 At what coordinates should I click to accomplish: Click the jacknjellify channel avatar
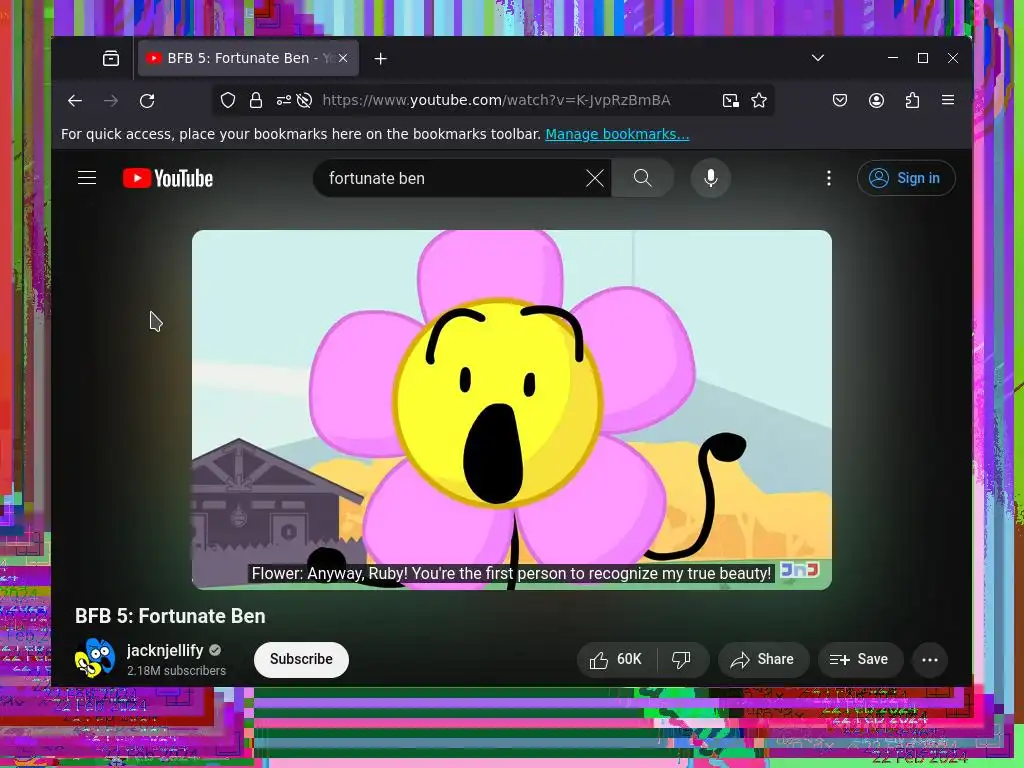click(95, 658)
